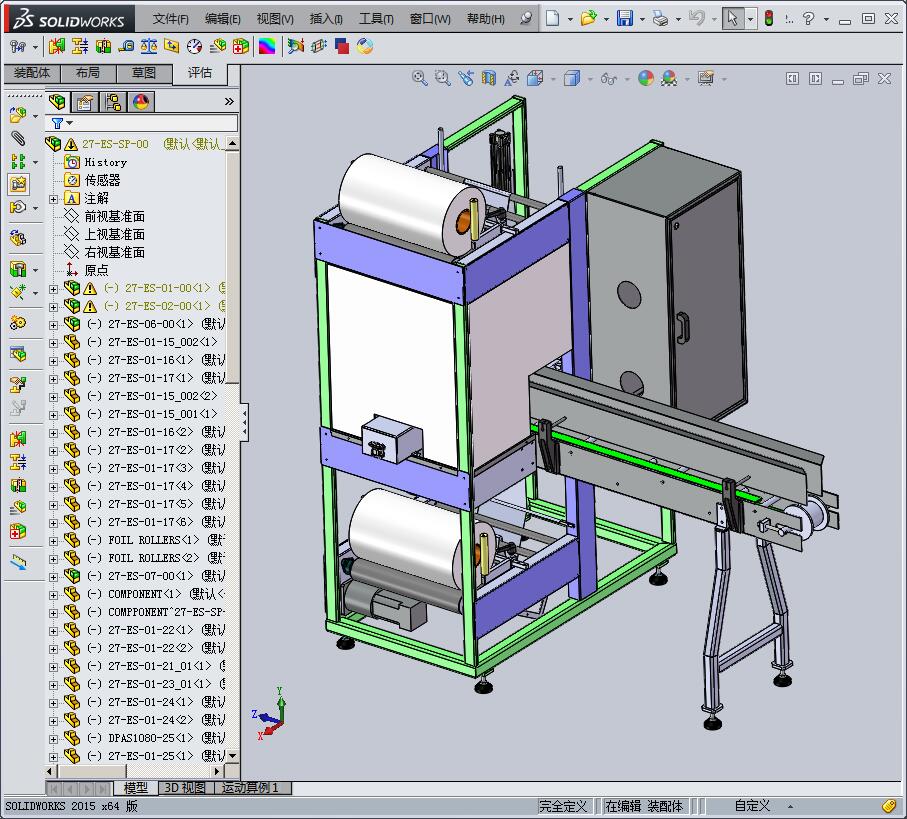Click the Open folder icon
Screen dimensions: 907x819
pyautogui.click(x=588, y=19)
